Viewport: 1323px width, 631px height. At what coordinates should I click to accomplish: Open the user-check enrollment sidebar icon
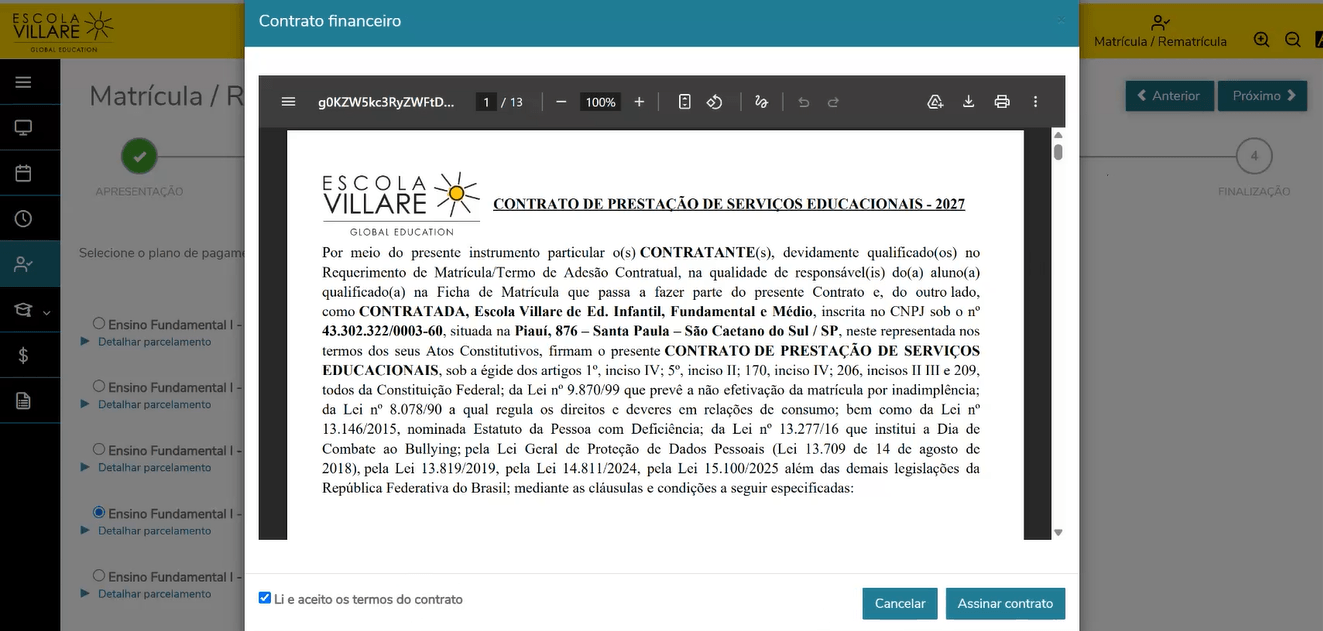23,265
